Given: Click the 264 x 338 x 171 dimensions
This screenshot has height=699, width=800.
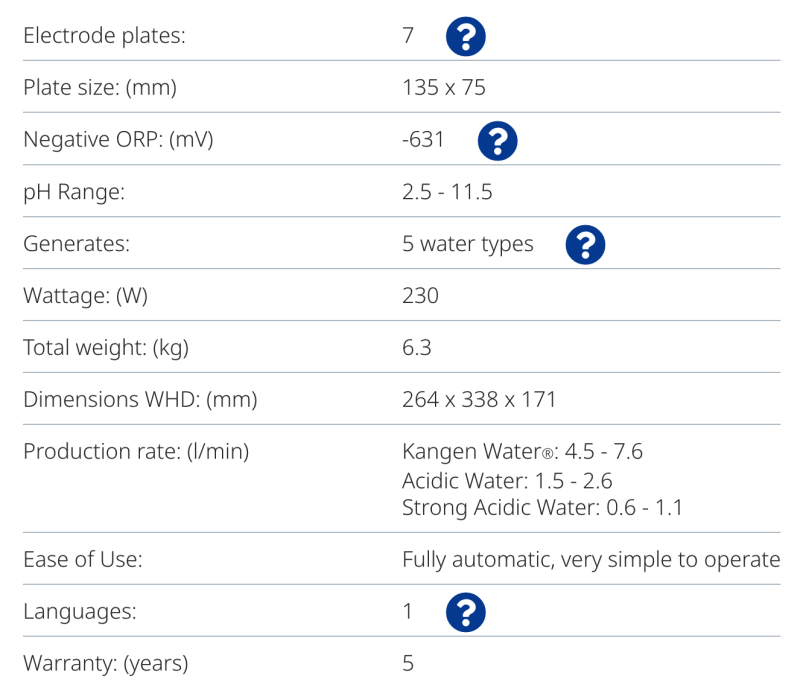Looking at the screenshot, I should (479, 400).
